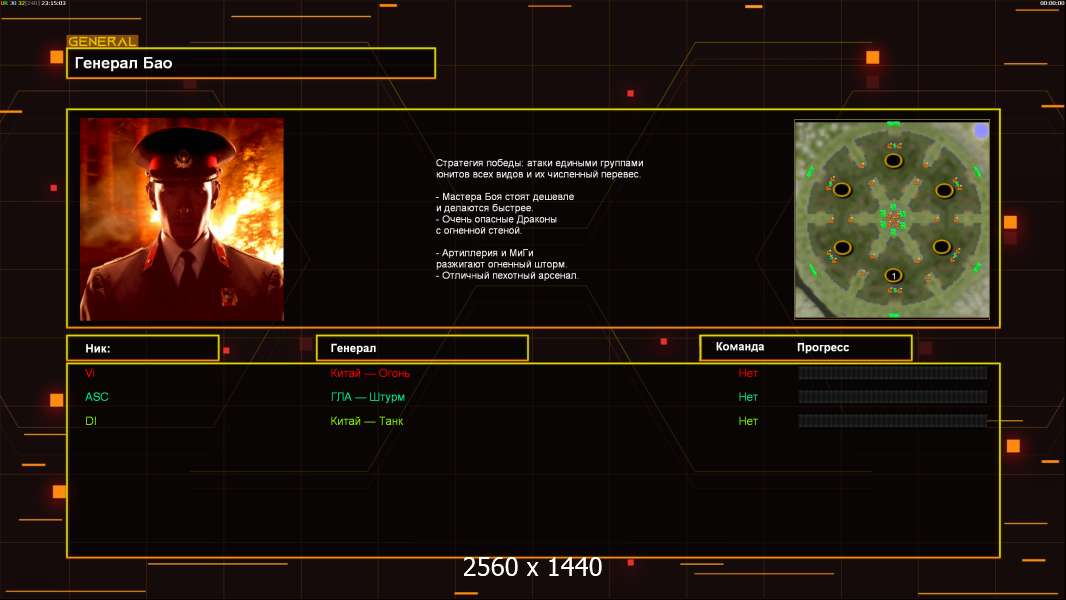This screenshot has width=1066, height=600.
Task: Select player nickname 'ASC'
Action: [x=97, y=397]
